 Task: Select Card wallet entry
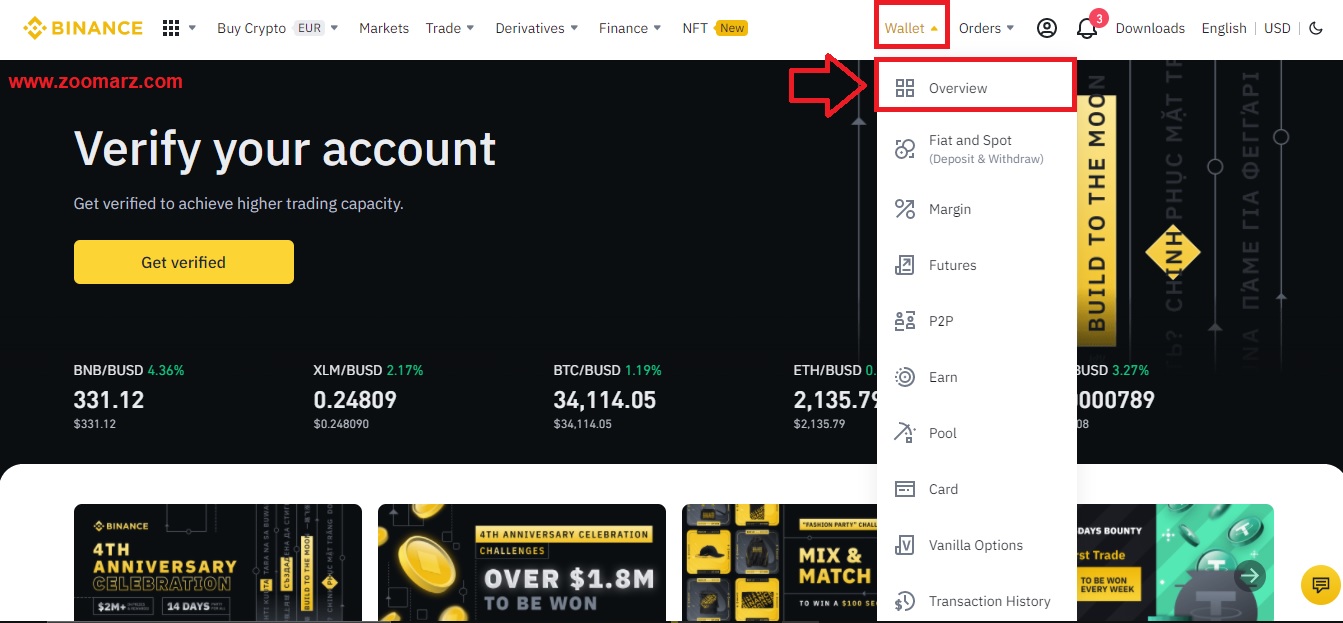click(x=976, y=489)
